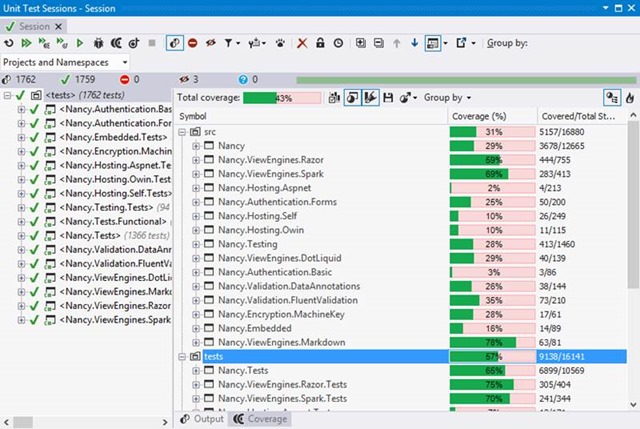Select the Nancy.Testing.Tests tree item
This screenshot has width=640, height=429.
pyautogui.click(x=106, y=208)
